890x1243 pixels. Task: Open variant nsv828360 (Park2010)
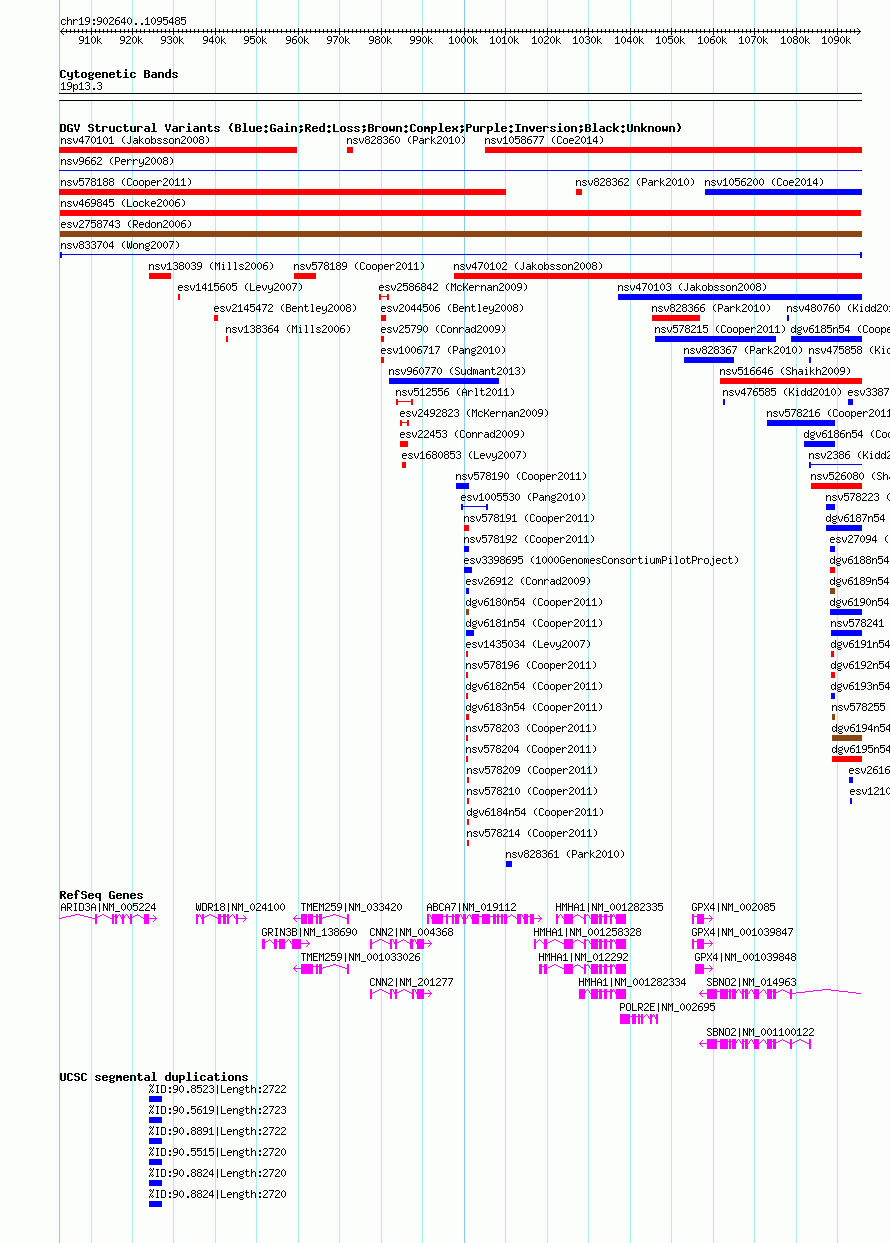[x=407, y=140]
